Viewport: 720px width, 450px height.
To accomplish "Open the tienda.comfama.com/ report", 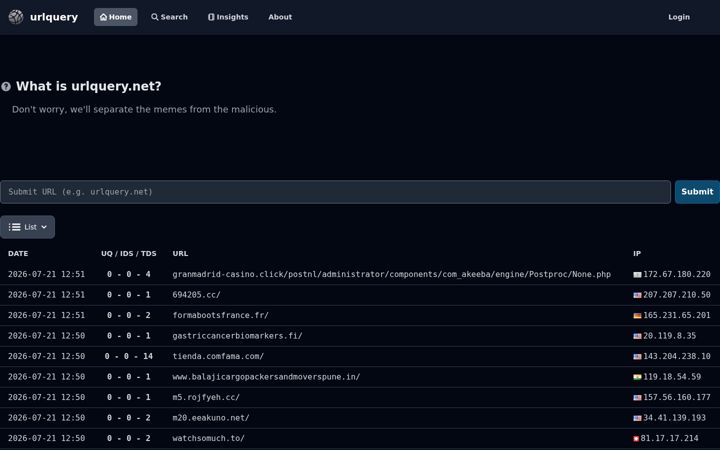I will [218, 356].
